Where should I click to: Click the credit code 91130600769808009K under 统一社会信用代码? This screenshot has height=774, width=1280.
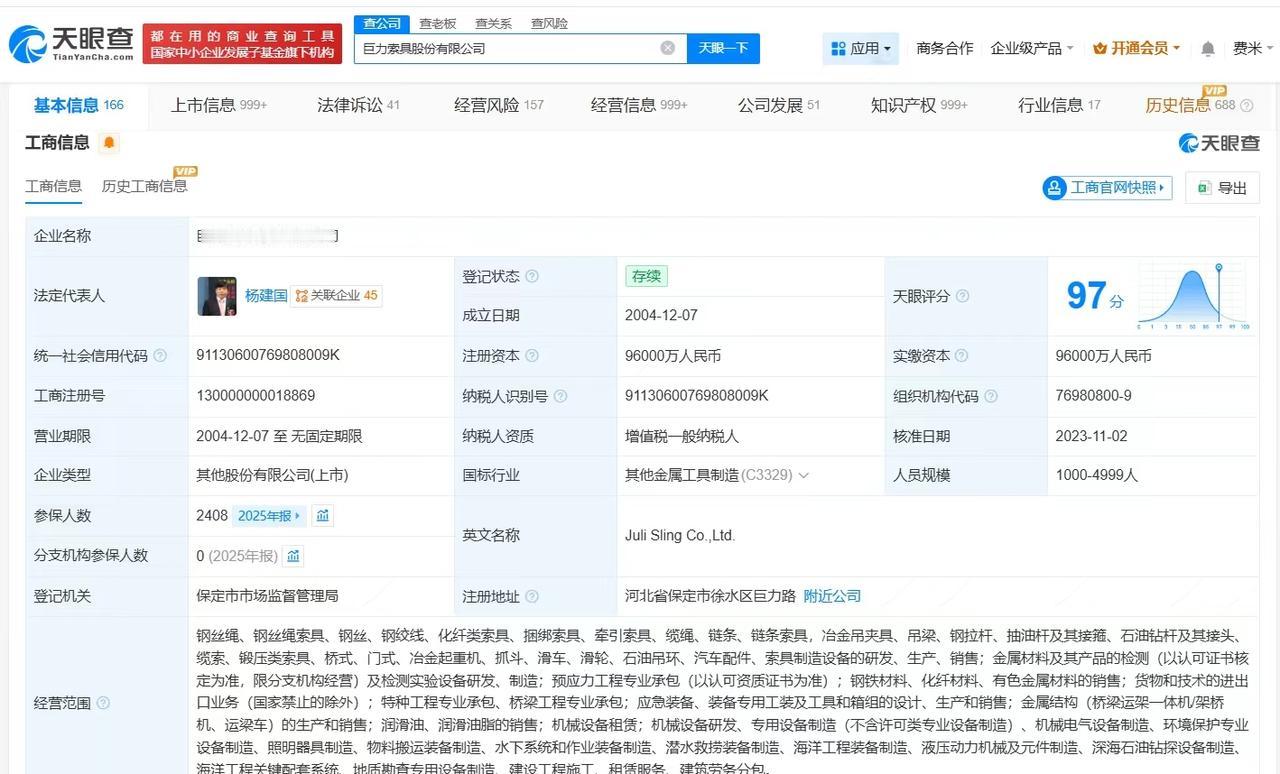pyautogui.click(x=269, y=356)
